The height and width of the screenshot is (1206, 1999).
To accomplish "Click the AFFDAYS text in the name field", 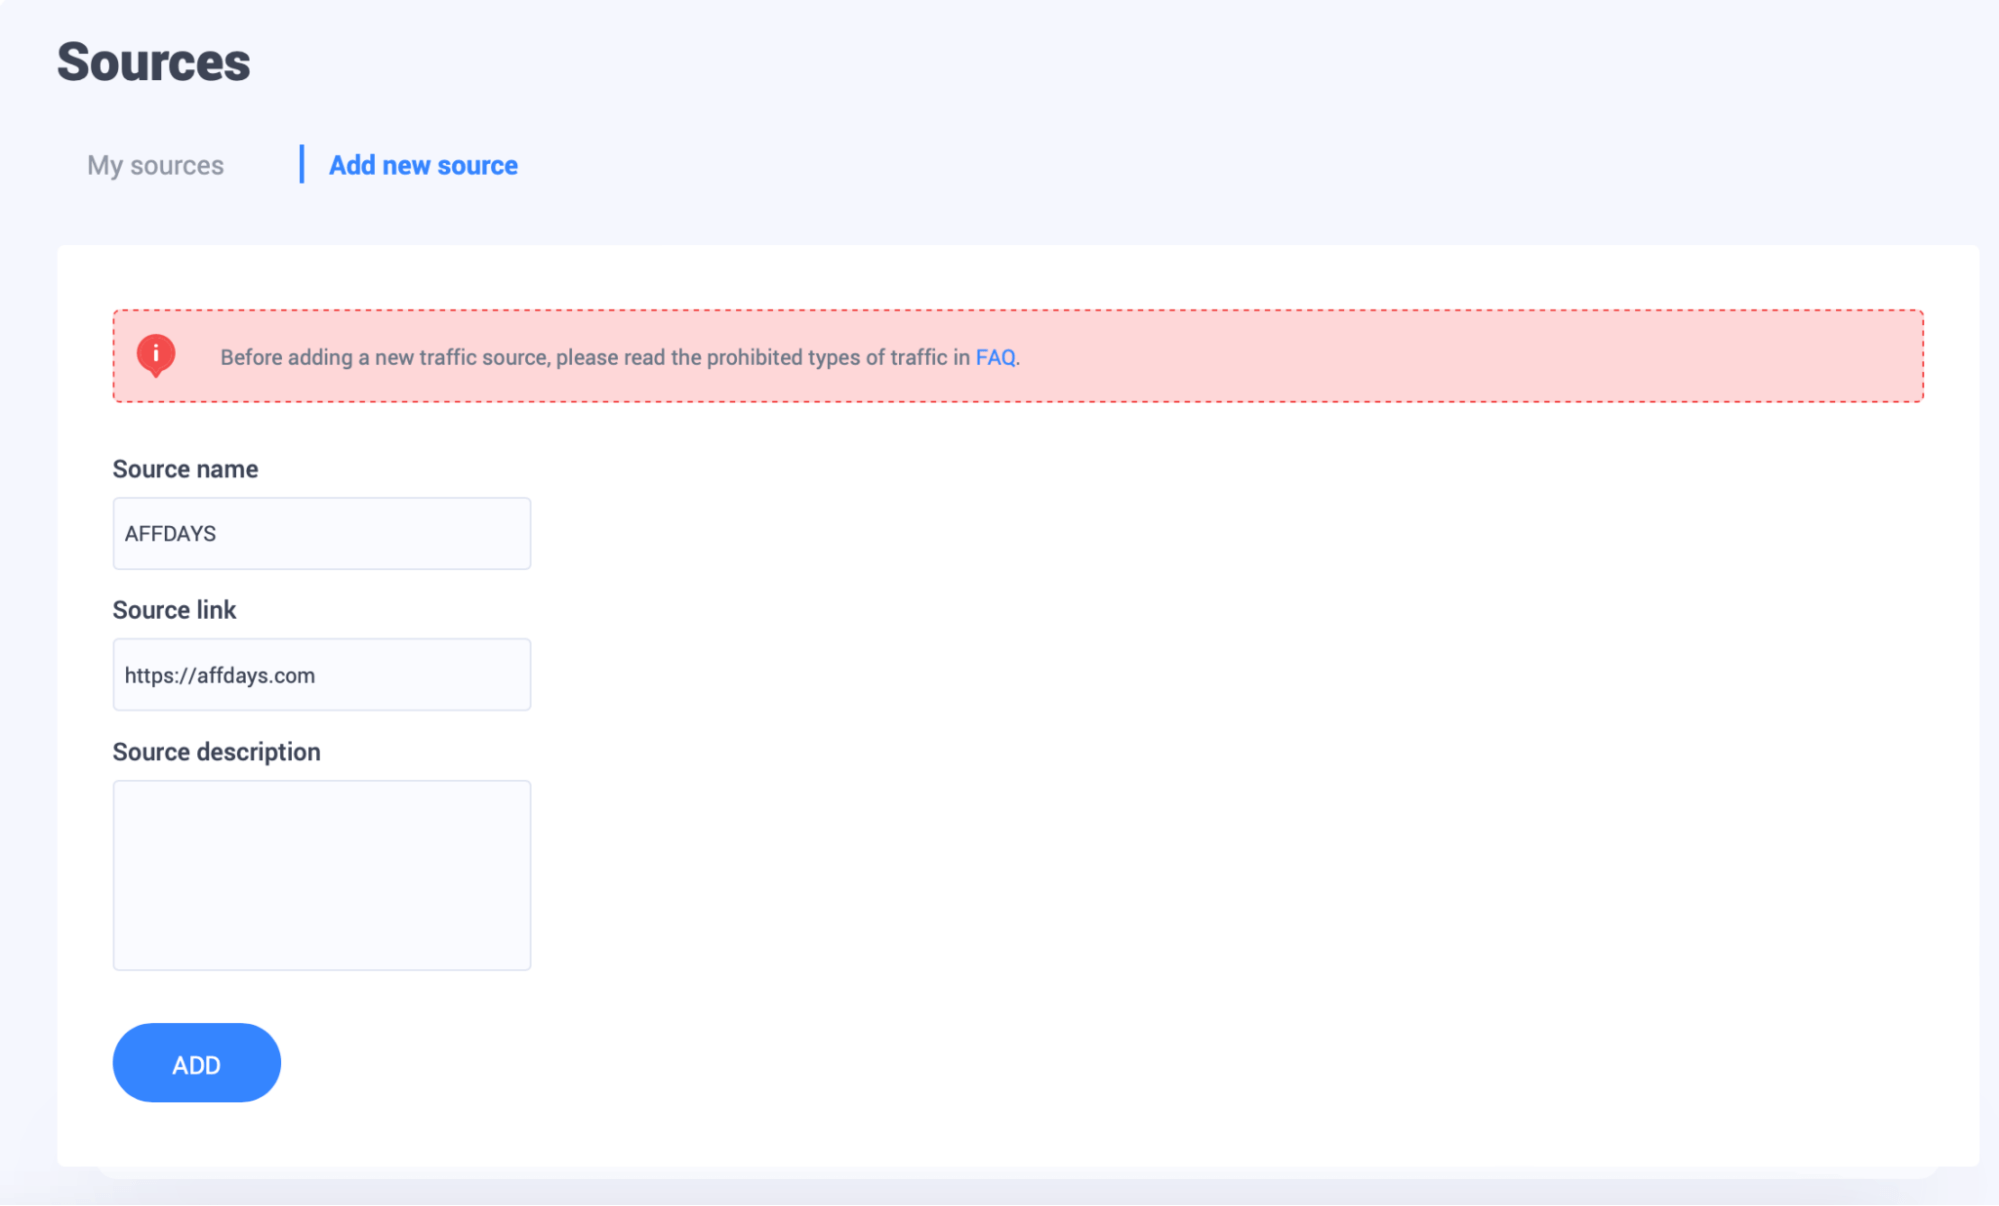I will [x=170, y=534].
